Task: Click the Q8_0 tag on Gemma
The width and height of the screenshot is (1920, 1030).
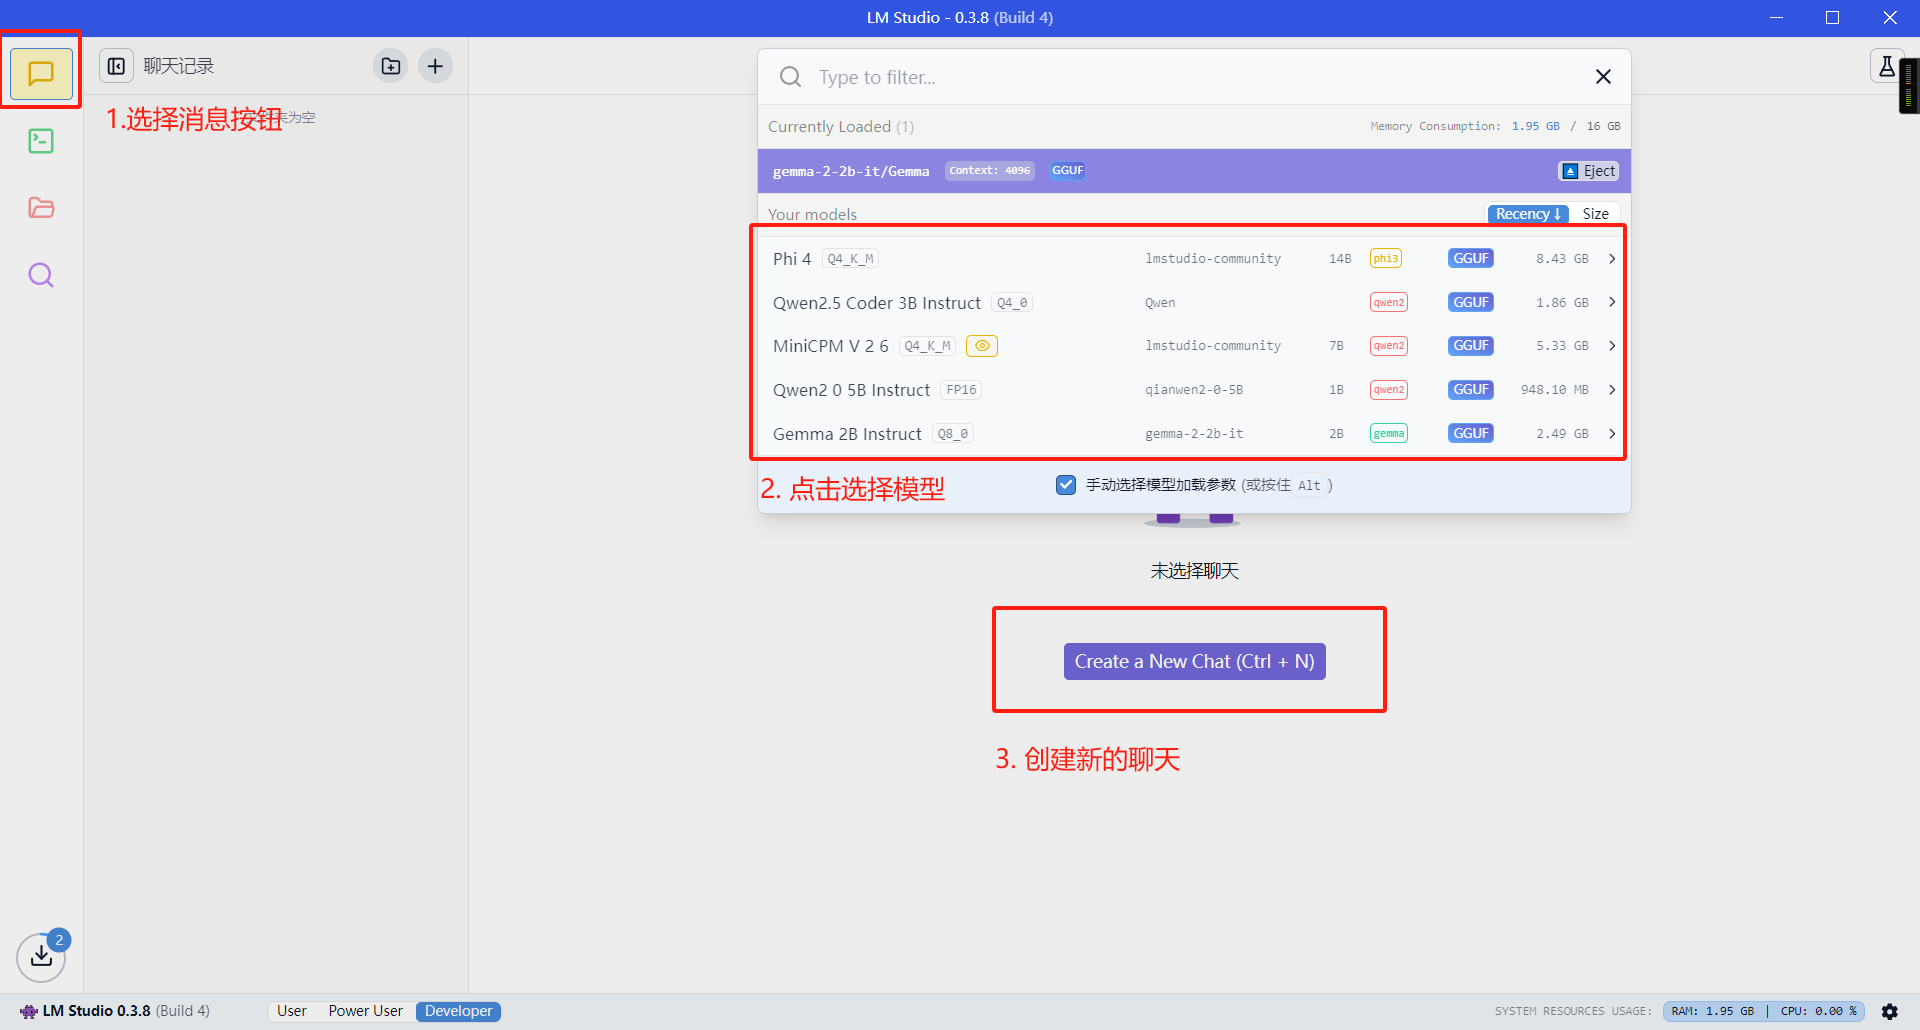Action: (953, 434)
